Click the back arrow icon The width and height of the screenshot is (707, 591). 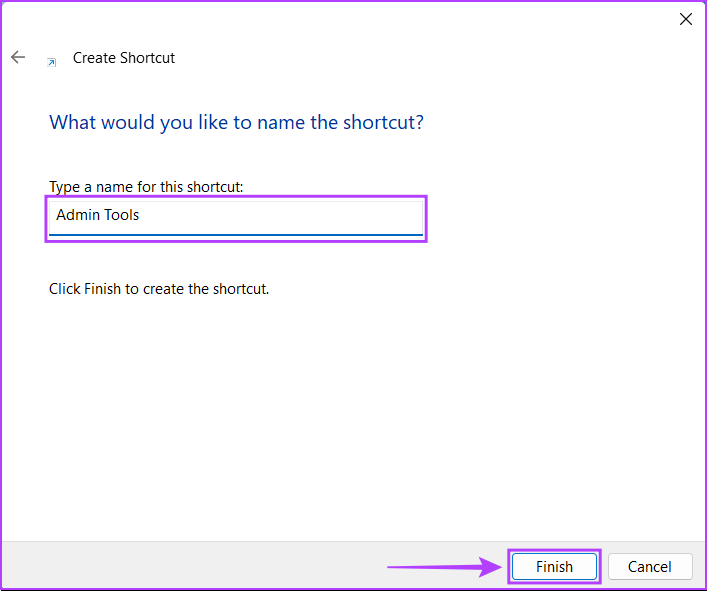pos(18,58)
